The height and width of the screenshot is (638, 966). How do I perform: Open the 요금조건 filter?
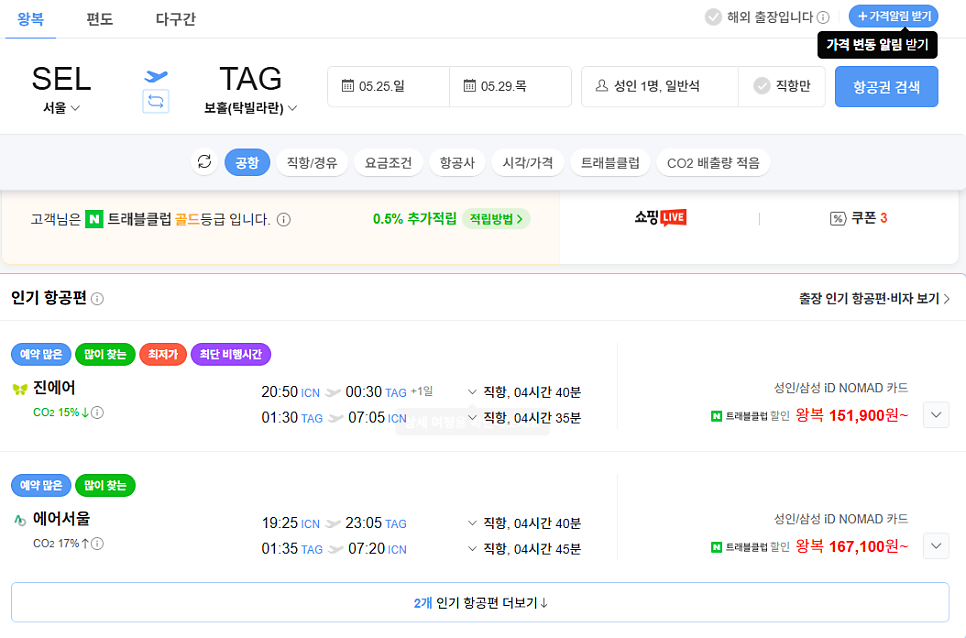(x=388, y=163)
